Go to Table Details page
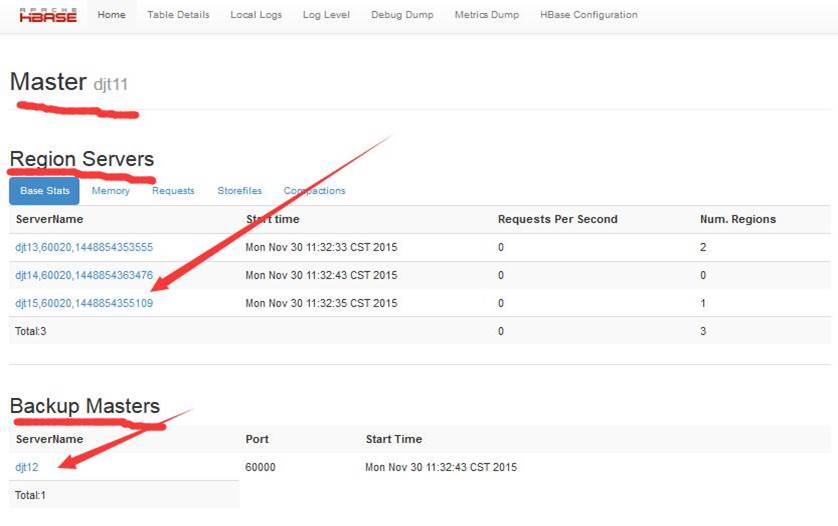 (178, 15)
